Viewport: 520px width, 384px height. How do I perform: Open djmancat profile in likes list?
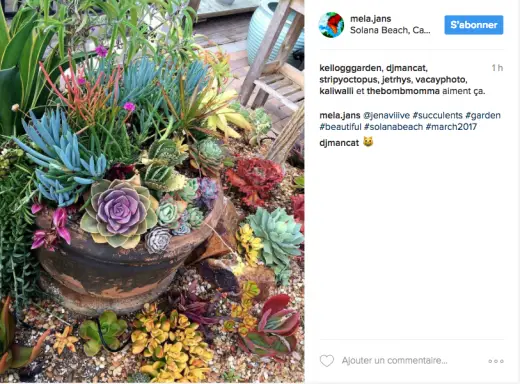click(x=406, y=68)
